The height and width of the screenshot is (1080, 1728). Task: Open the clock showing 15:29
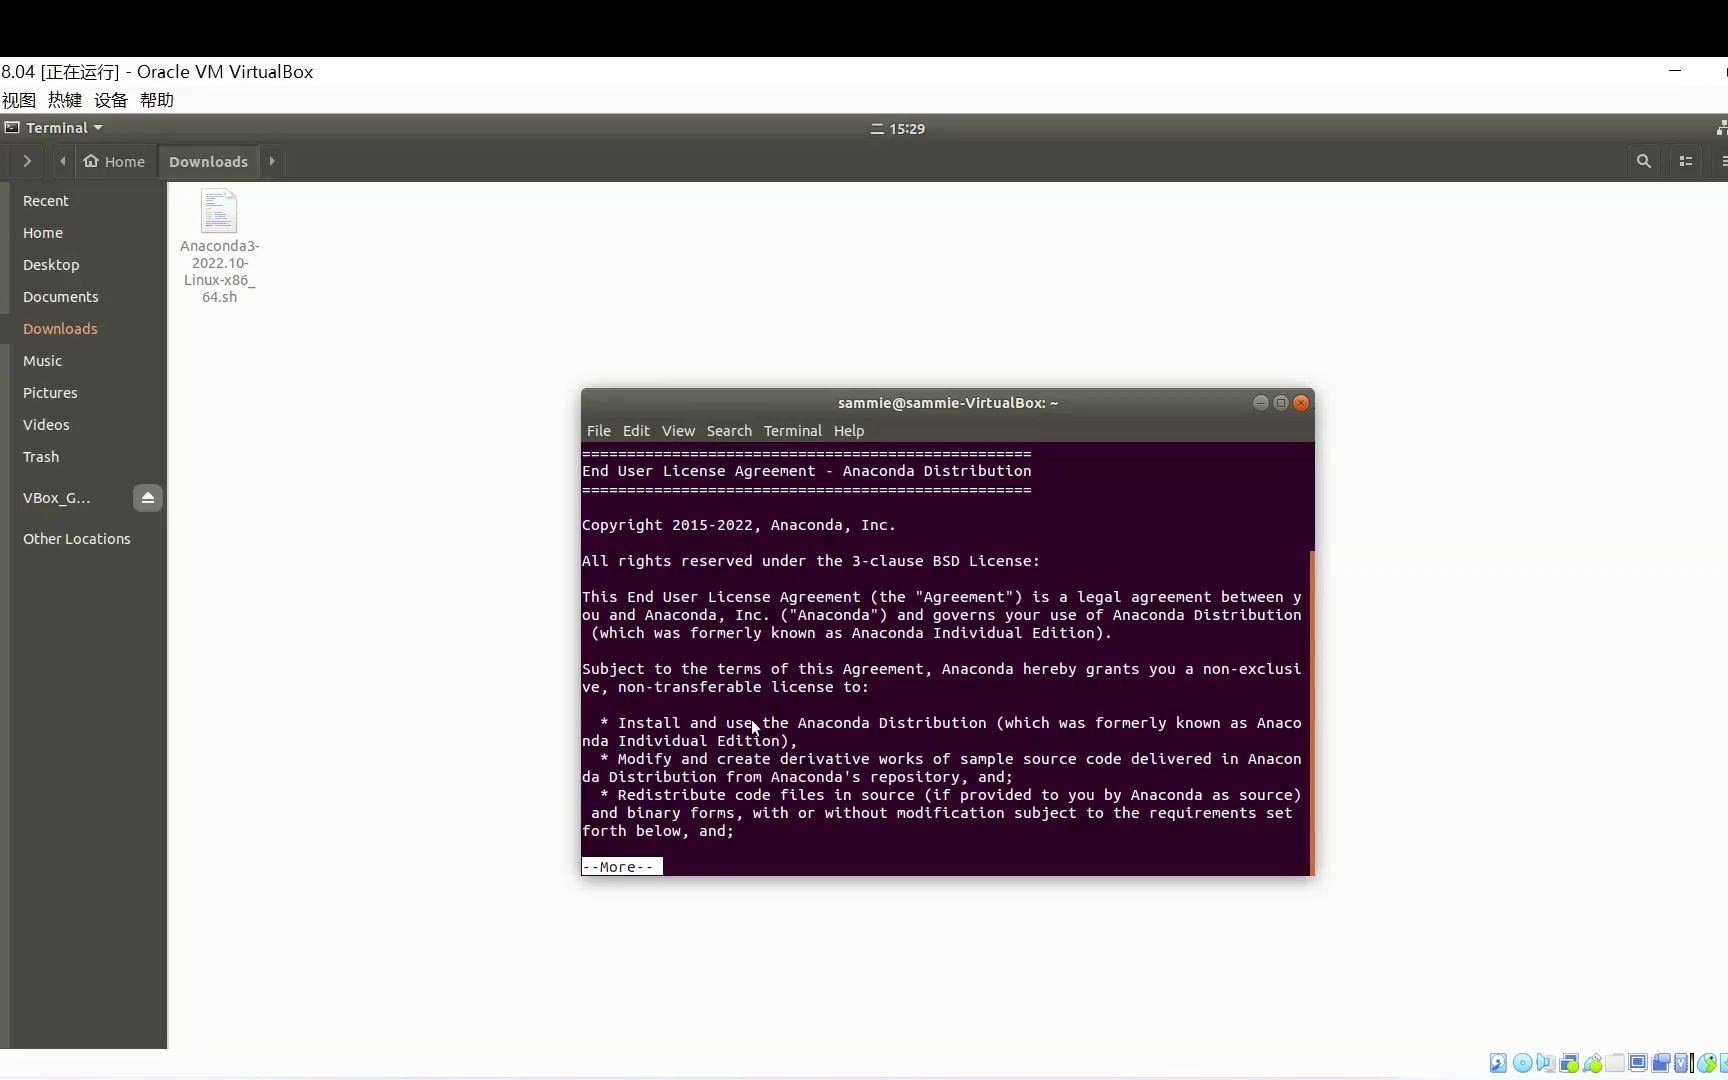click(x=898, y=129)
